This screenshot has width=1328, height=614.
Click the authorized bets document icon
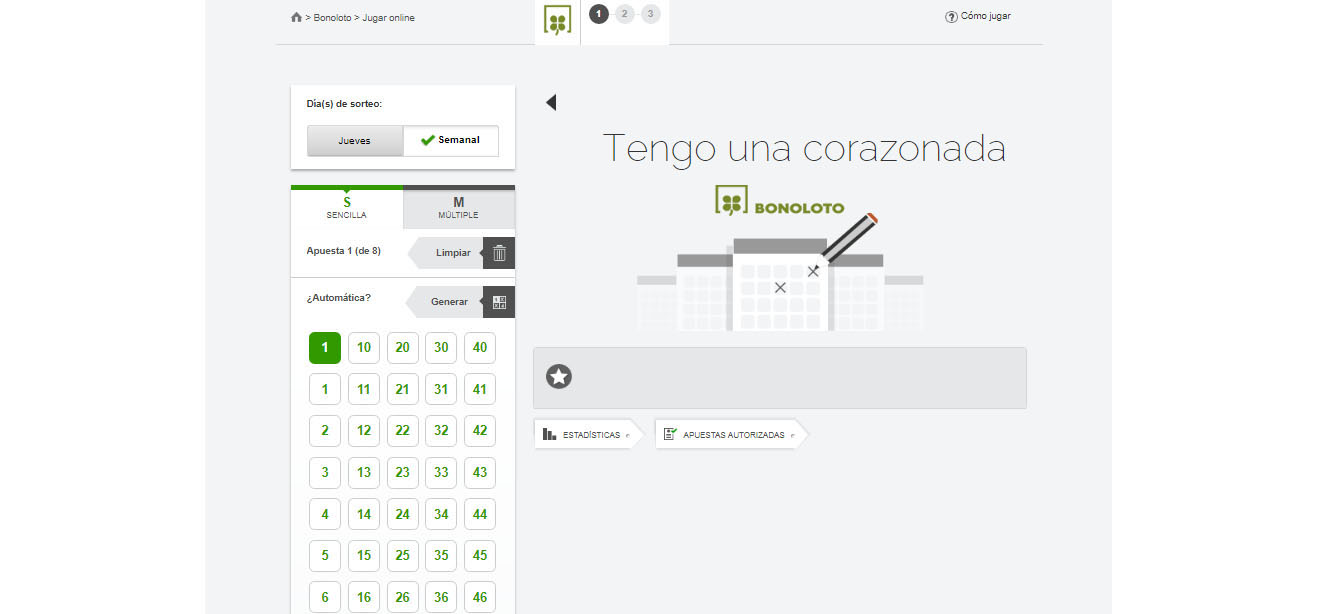[x=670, y=434]
